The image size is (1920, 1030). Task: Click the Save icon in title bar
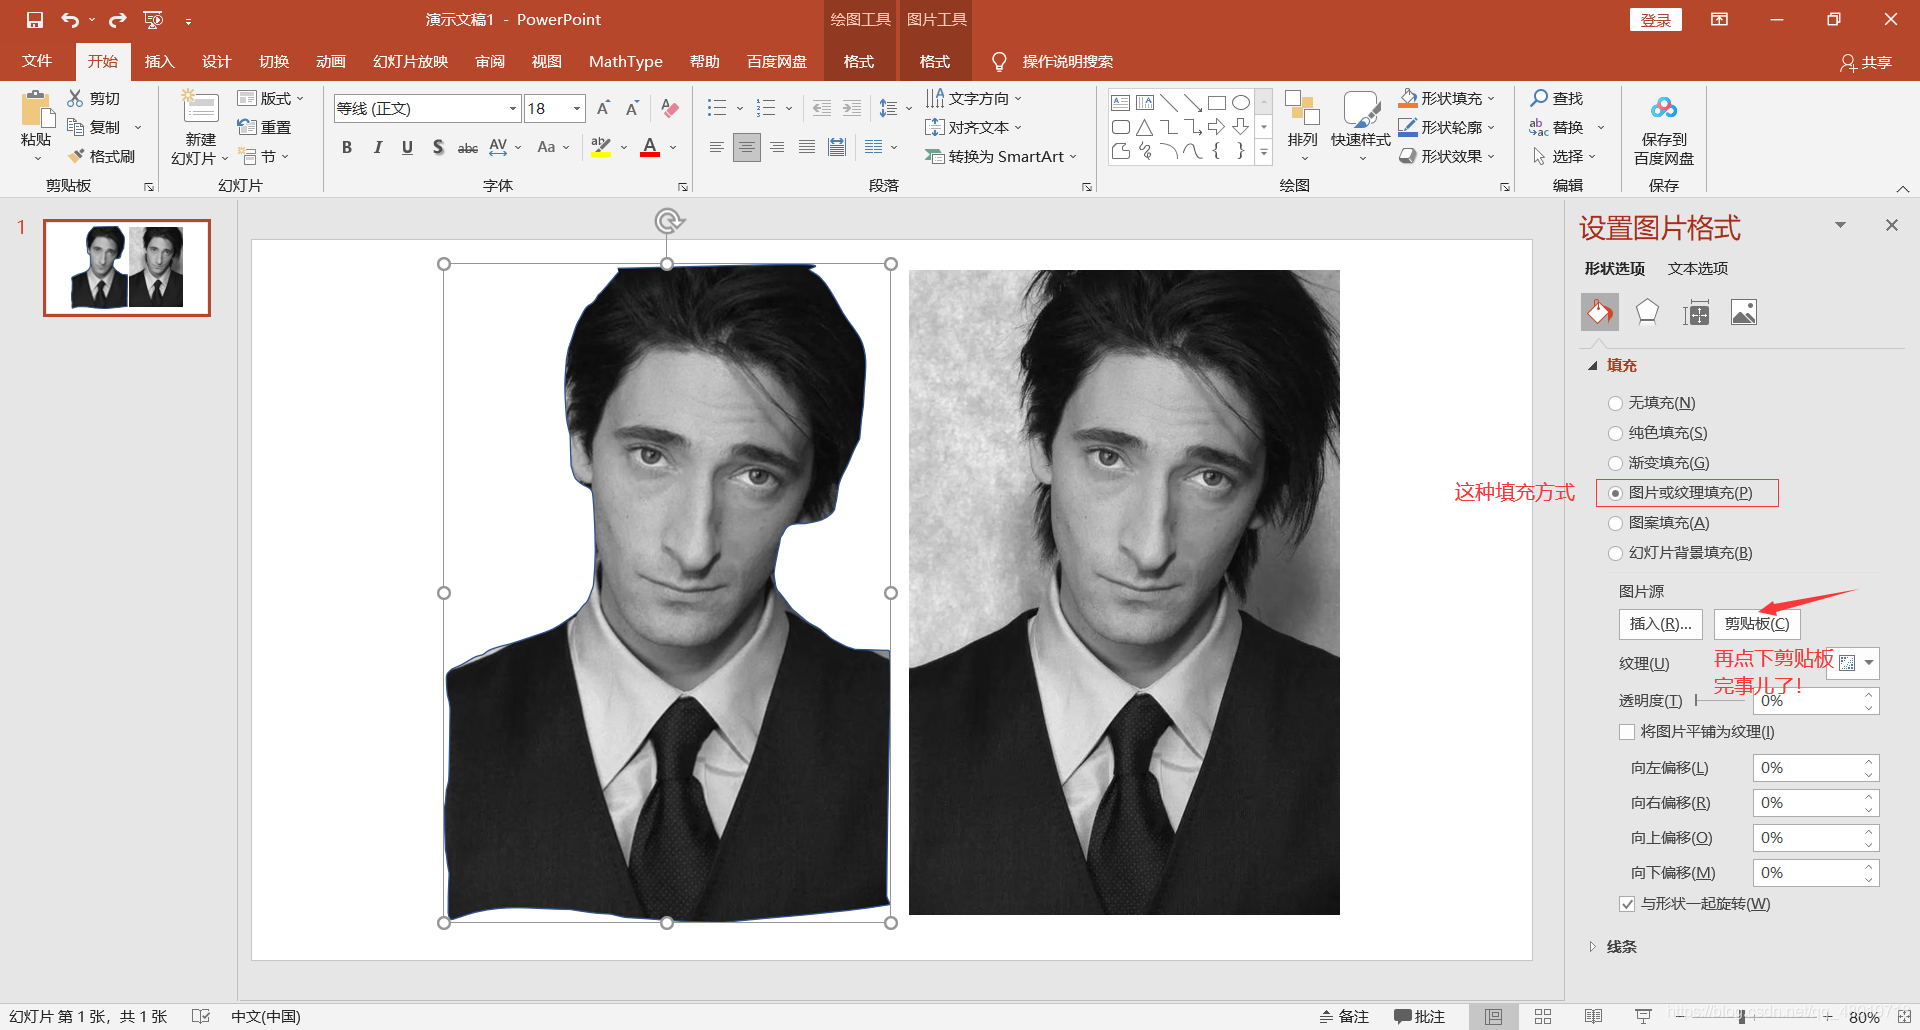coord(35,20)
